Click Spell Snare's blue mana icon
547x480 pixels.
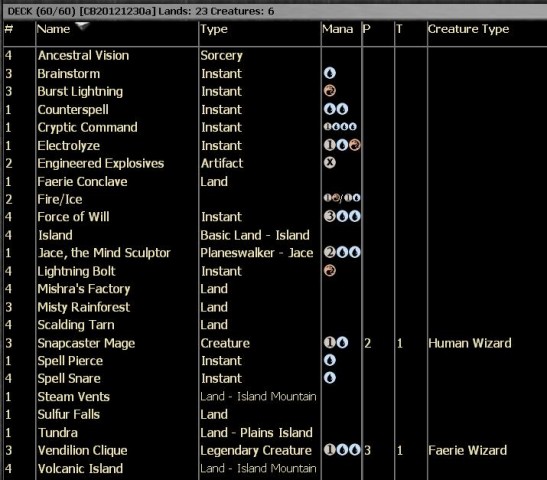[x=330, y=378]
